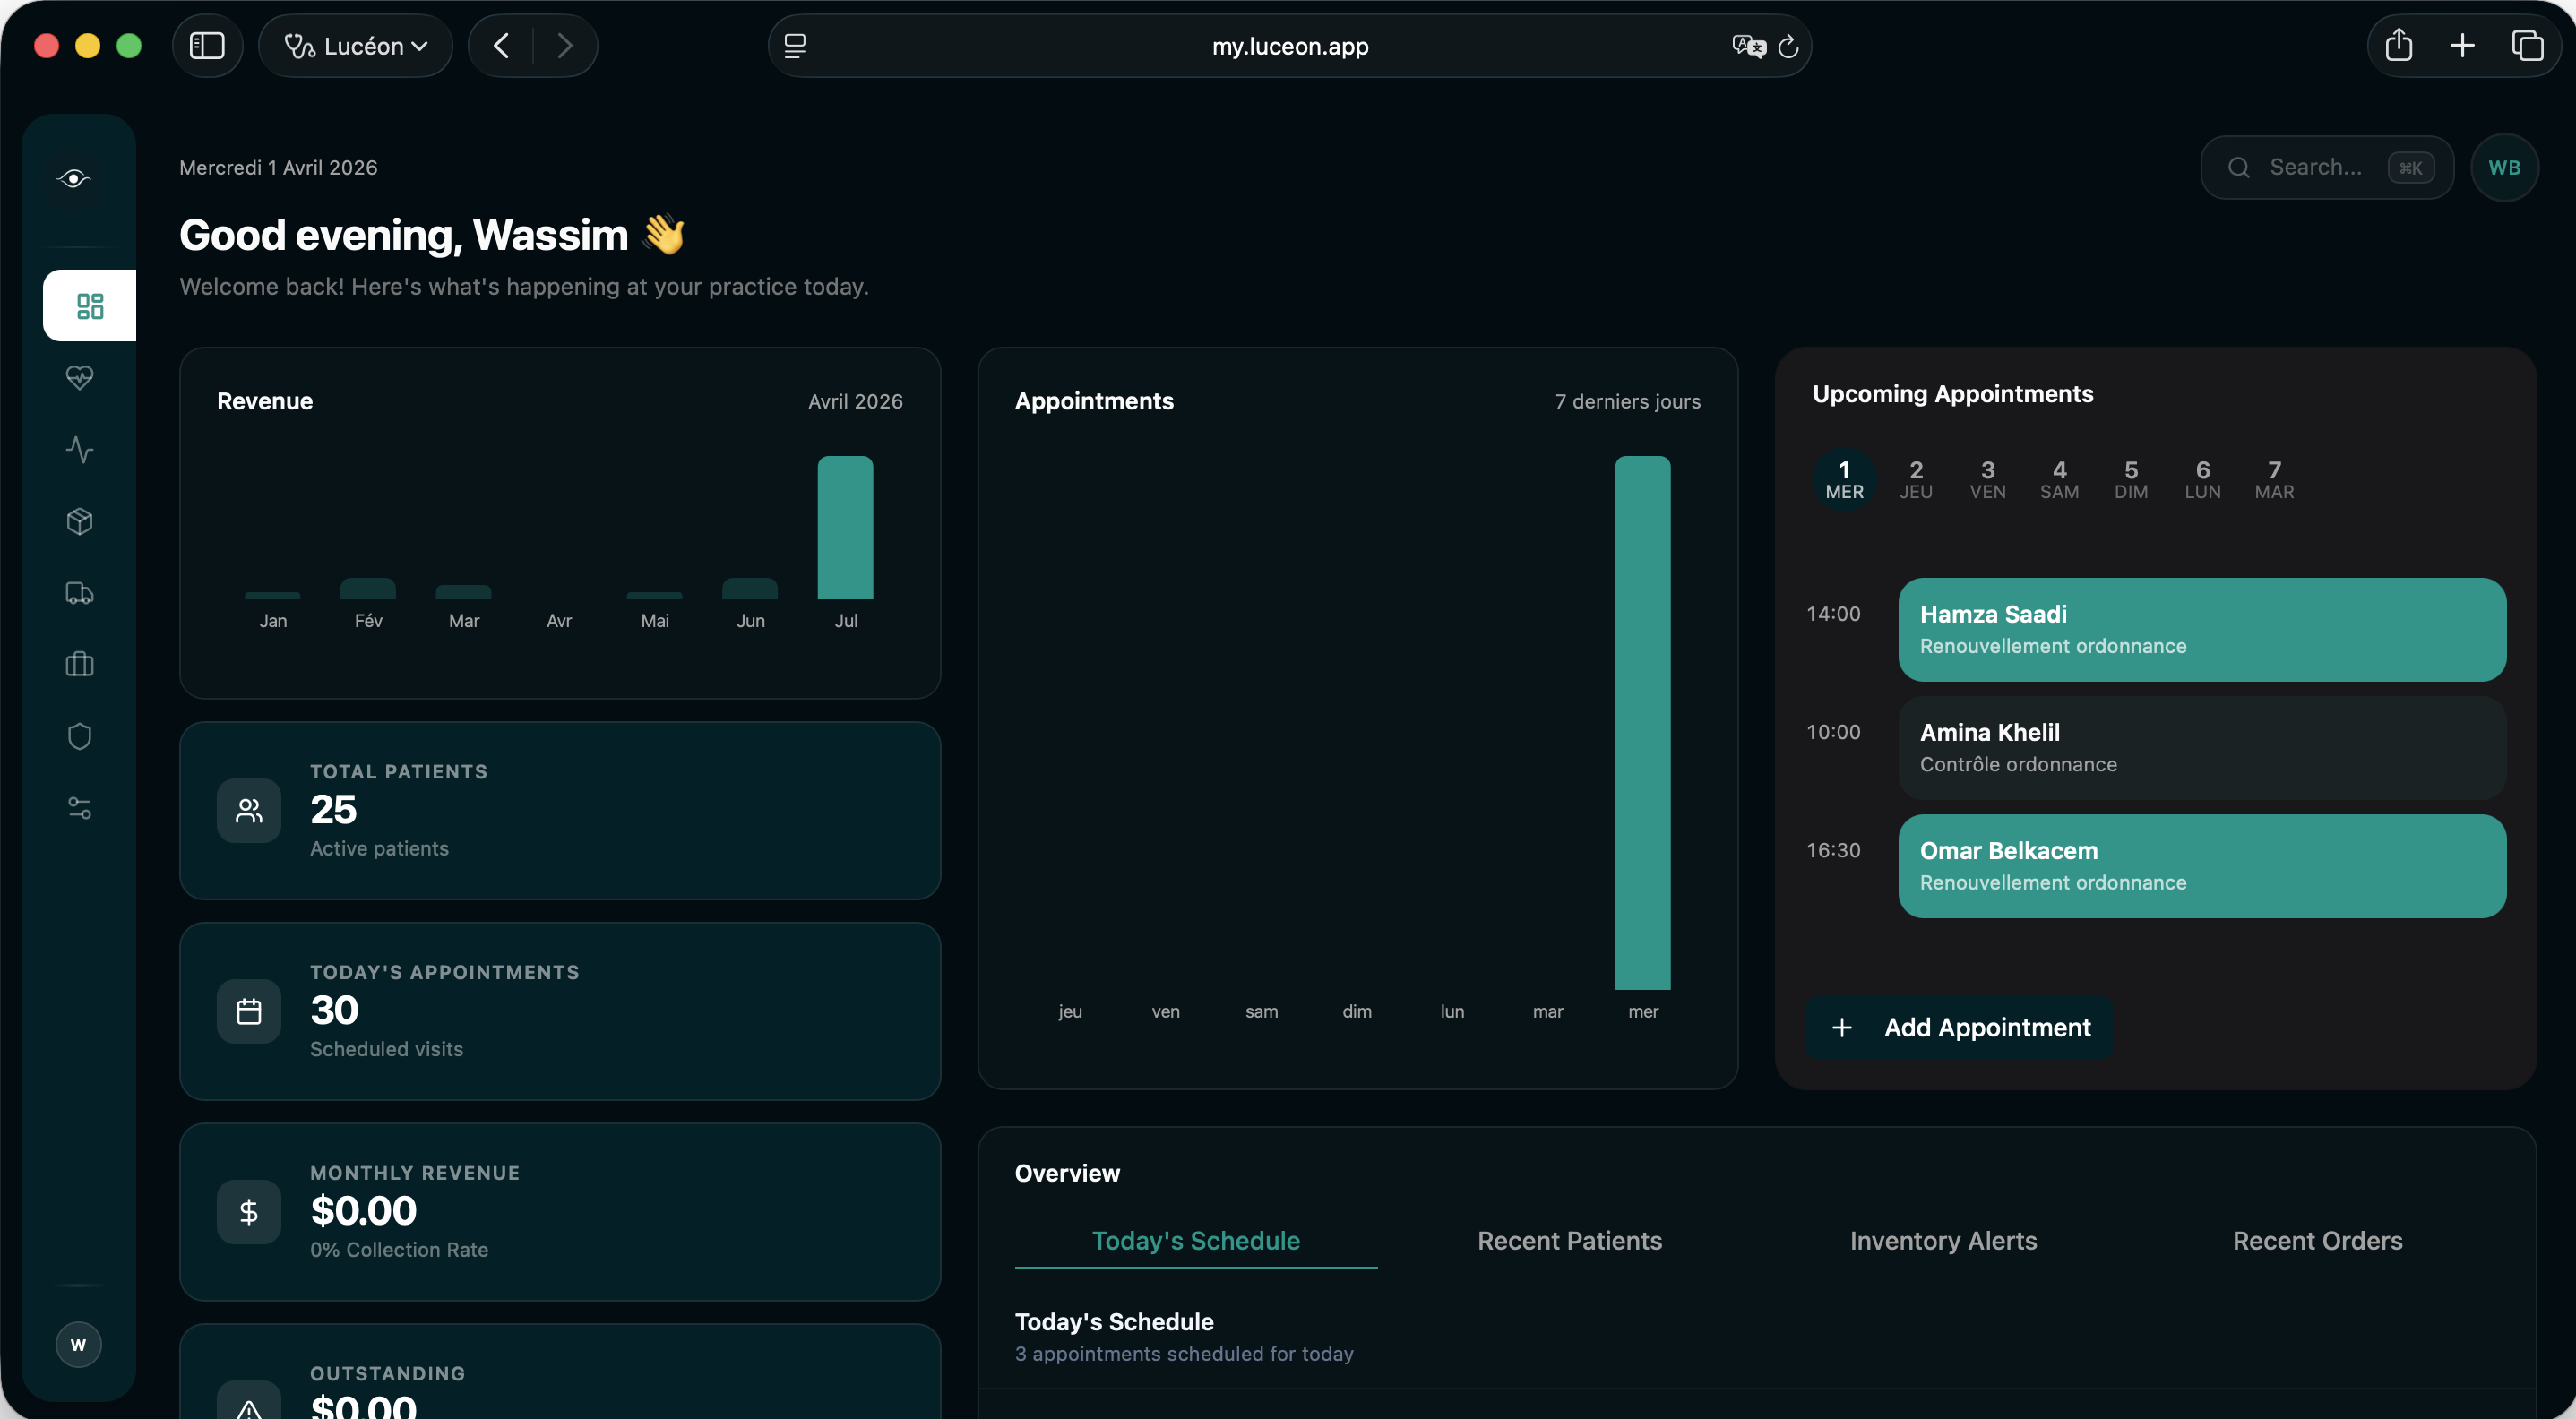The image size is (2576, 1419).
Task: Click the 'Mercredi 1 Avril 2026' date text
Action: point(278,167)
